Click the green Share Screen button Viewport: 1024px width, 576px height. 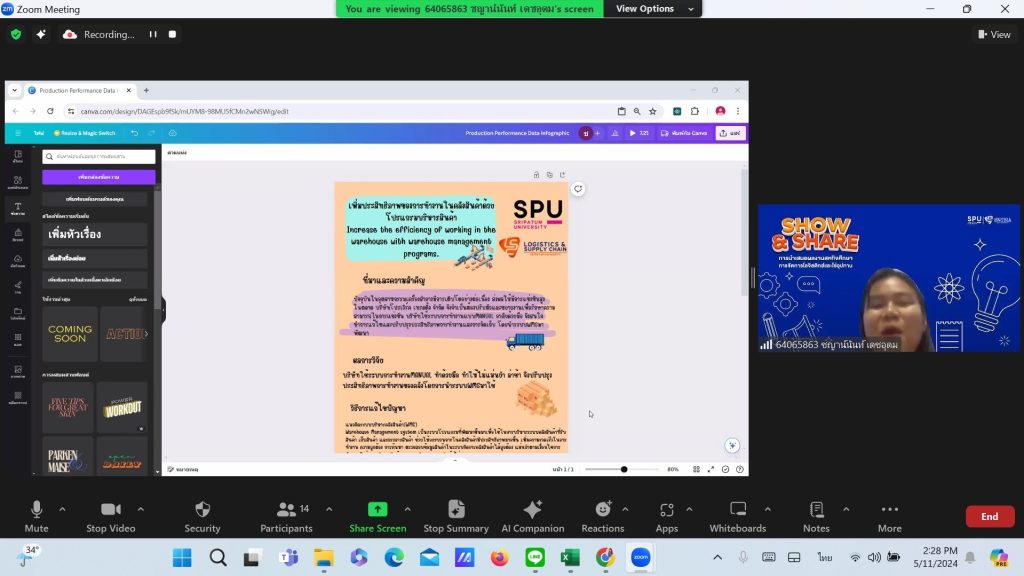click(377, 516)
